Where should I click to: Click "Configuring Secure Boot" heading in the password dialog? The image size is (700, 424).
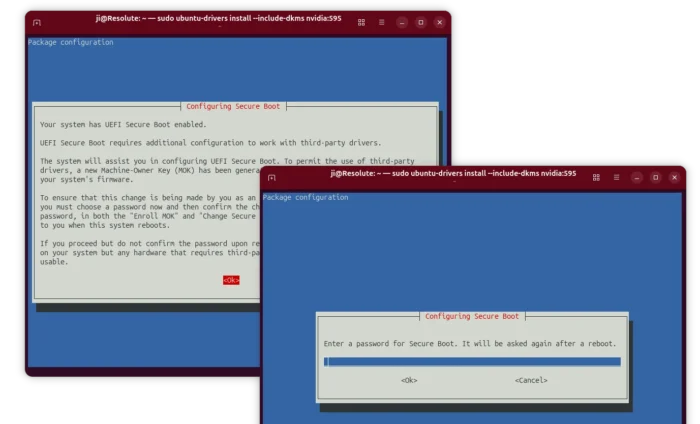point(472,317)
